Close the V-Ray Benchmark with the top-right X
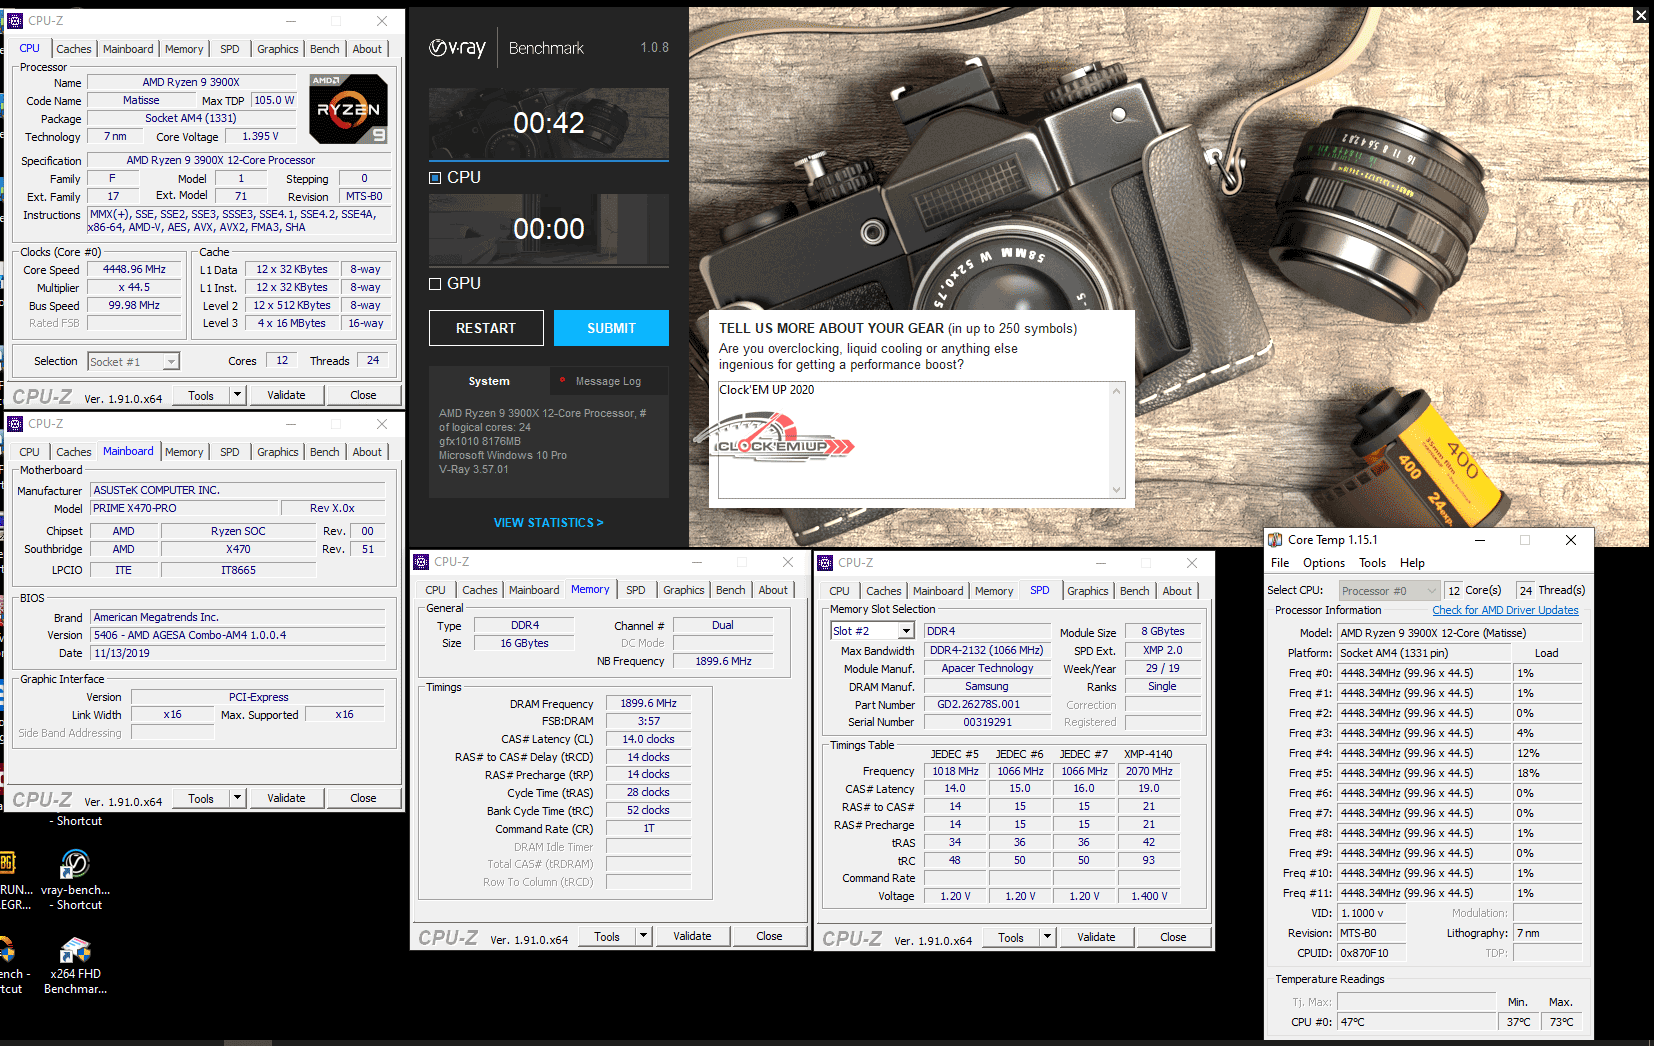The width and height of the screenshot is (1654, 1046). (1640, 15)
